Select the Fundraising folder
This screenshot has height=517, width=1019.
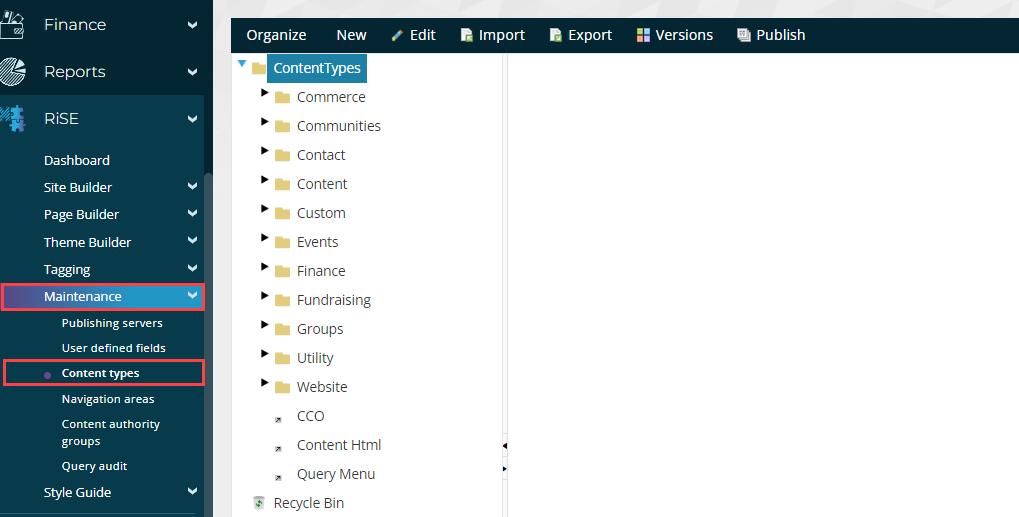tap(333, 300)
